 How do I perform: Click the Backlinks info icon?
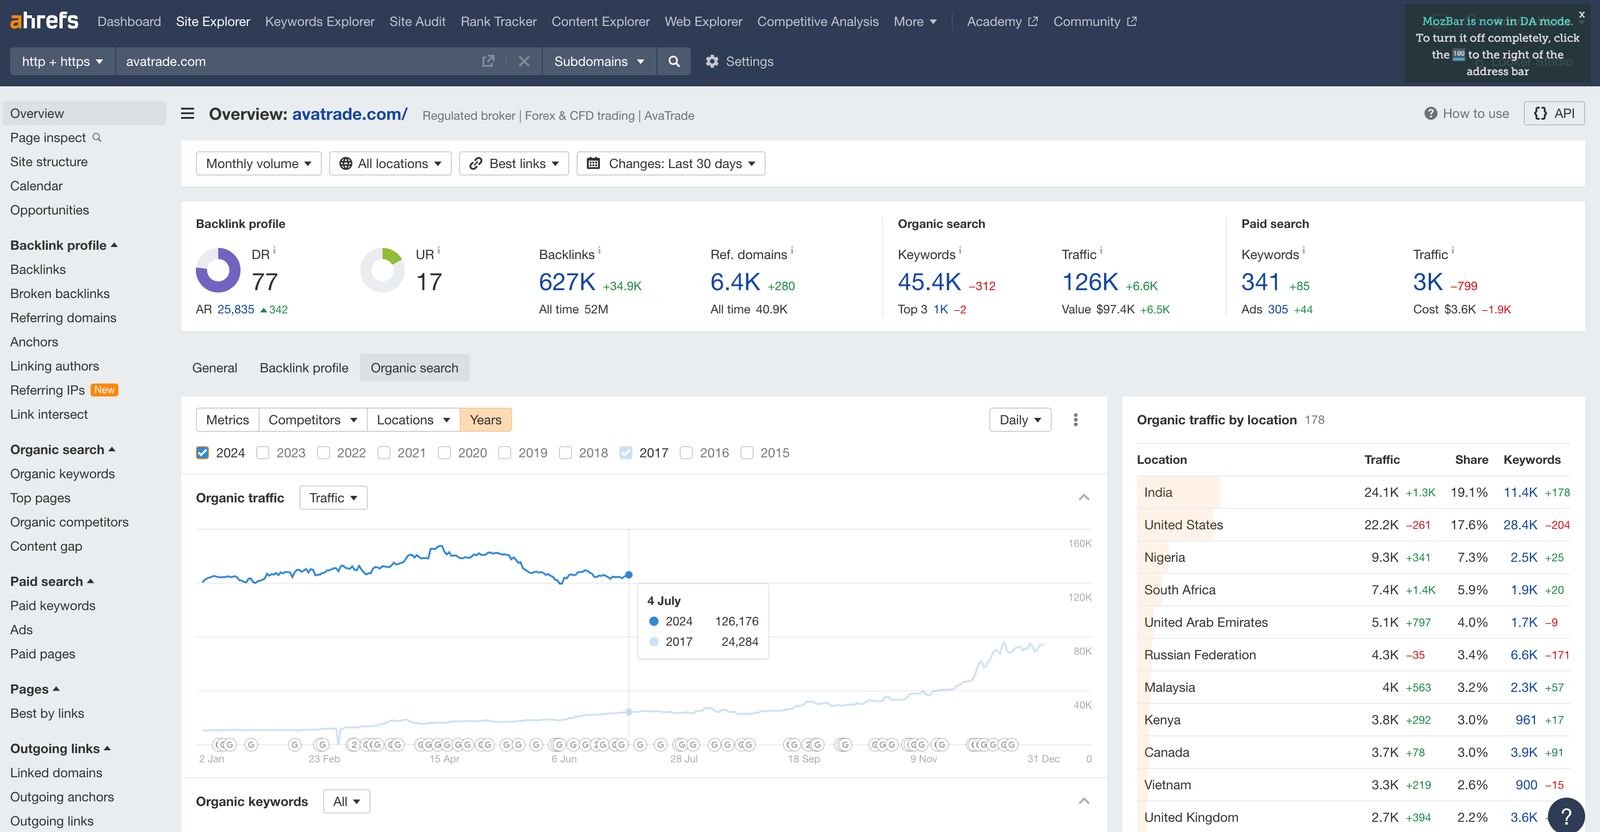click(599, 251)
